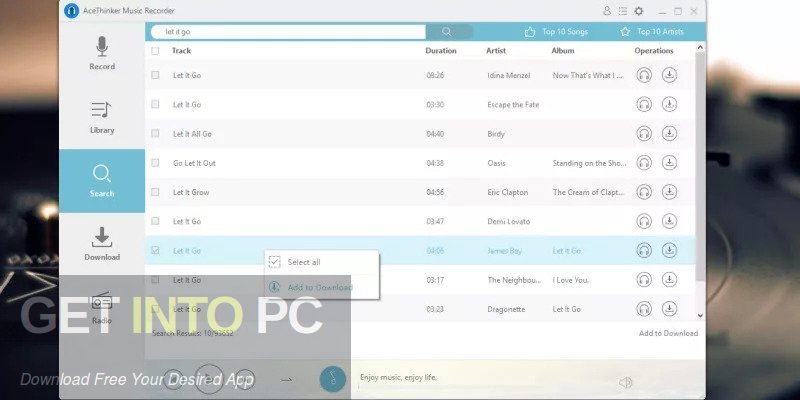Open the Download section in sidebar
Image resolution: width=800 pixels, height=400 pixels.
(x=102, y=244)
